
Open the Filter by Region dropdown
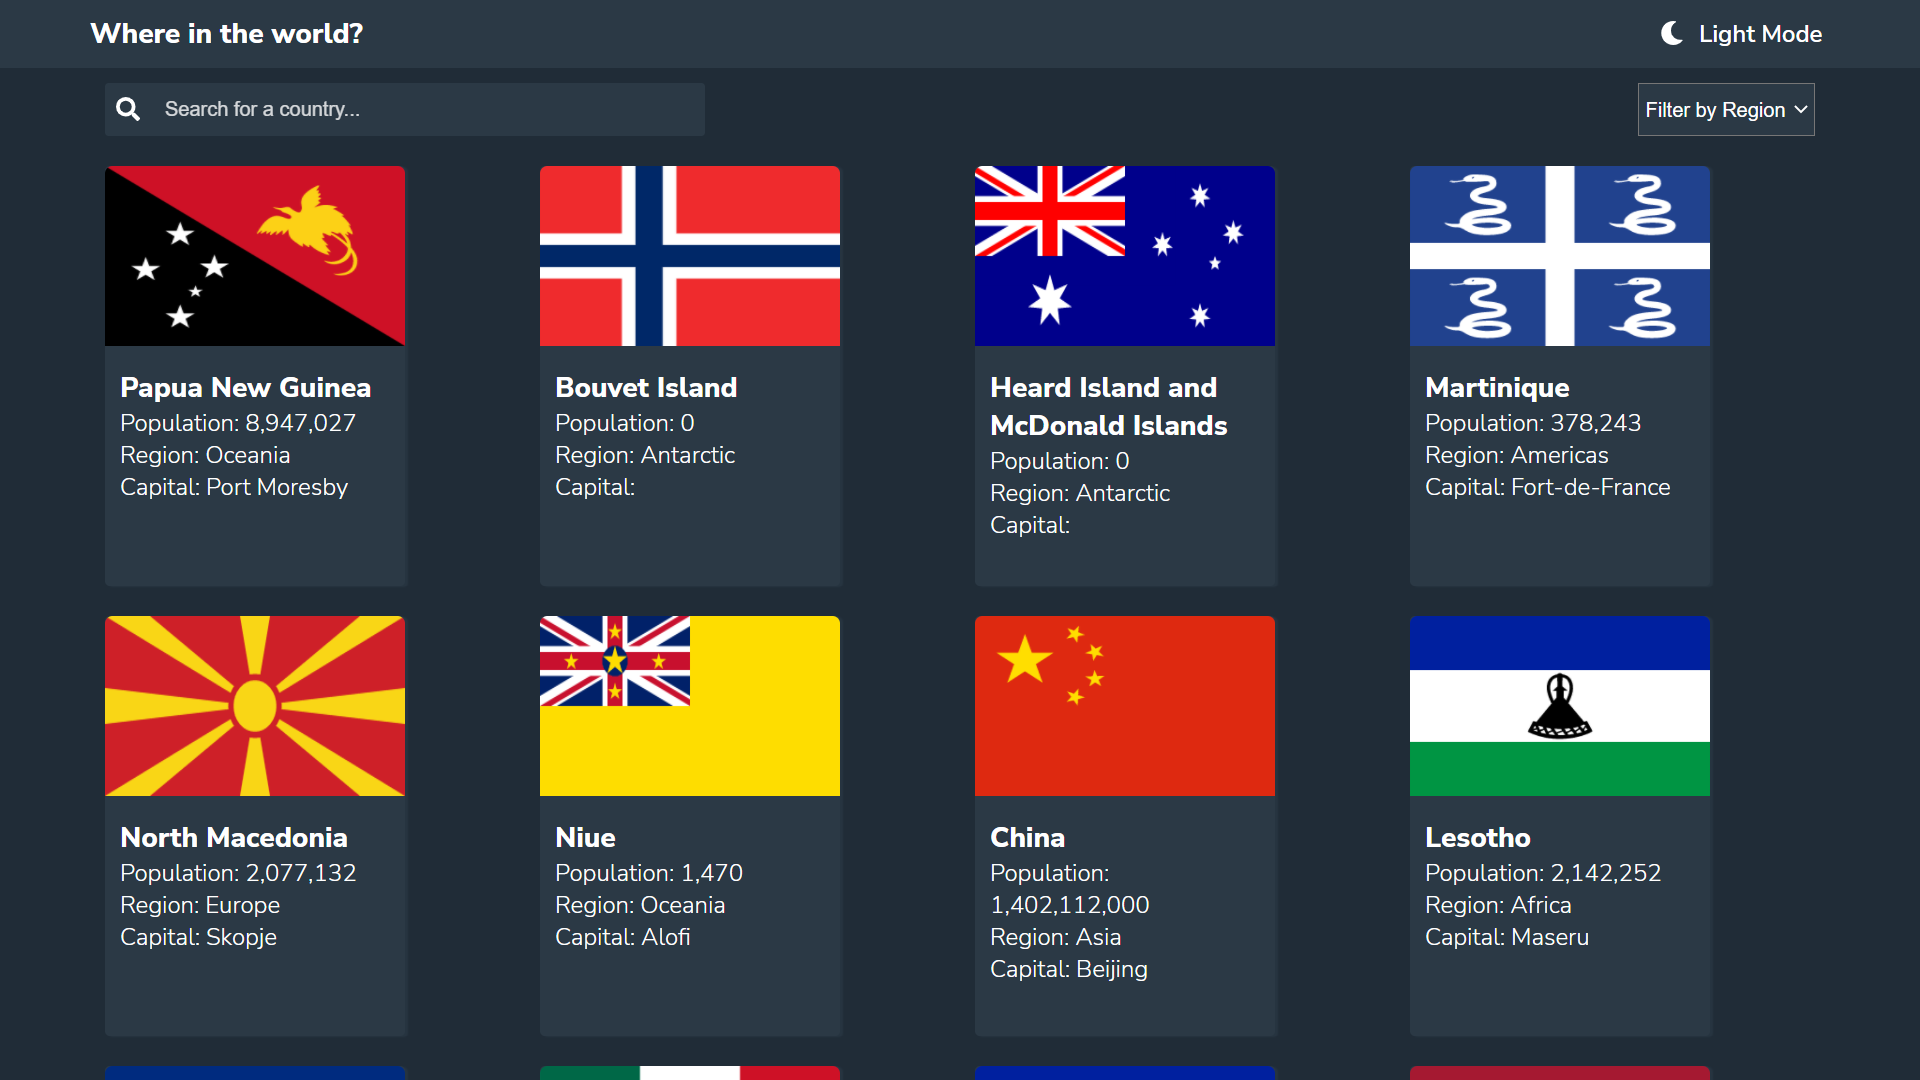pos(1726,109)
